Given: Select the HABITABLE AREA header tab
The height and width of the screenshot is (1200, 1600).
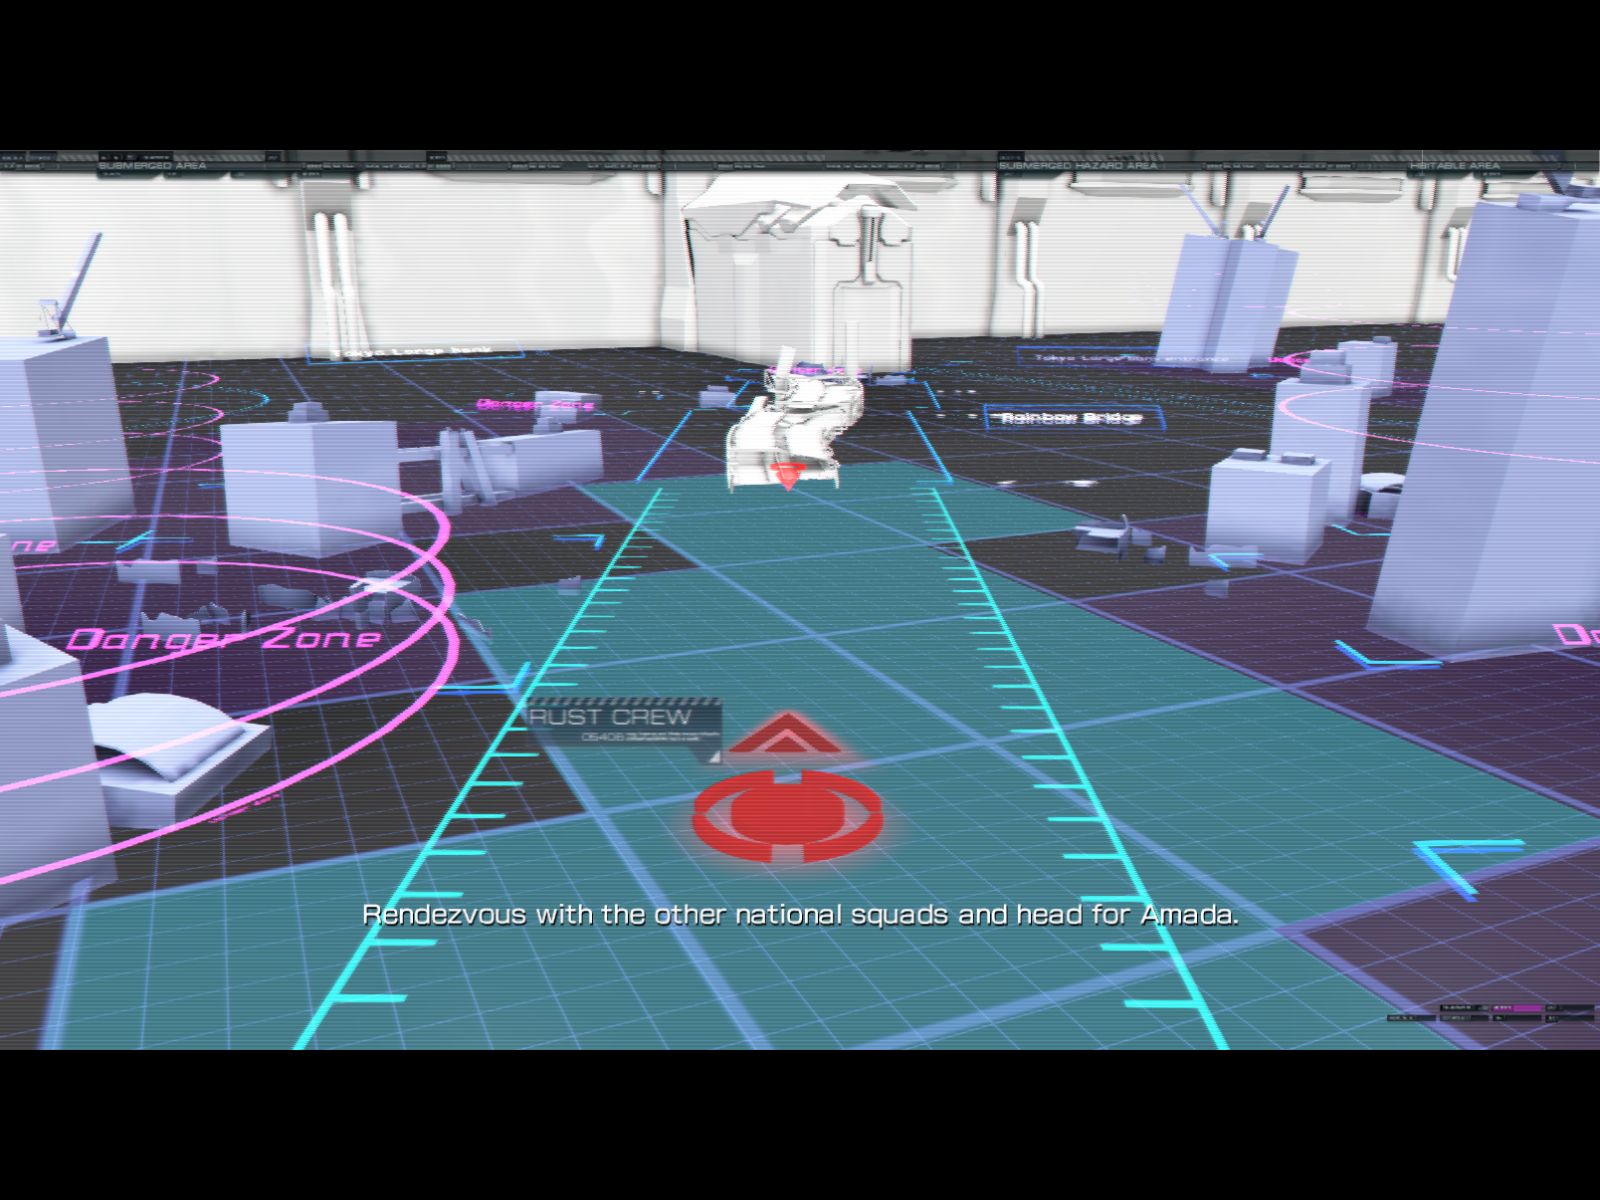Looking at the screenshot, I should pos(1455,165).
